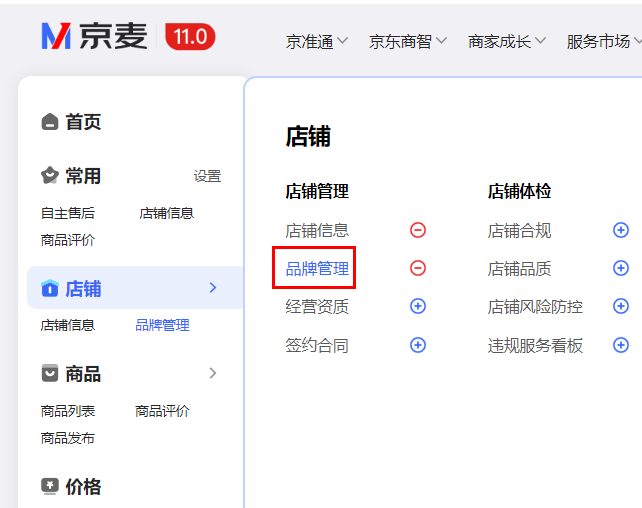Image resolution: width=642 pixels, height=508 pixels.
Task: Click the 常用 star icon
Action: (50, 176)
